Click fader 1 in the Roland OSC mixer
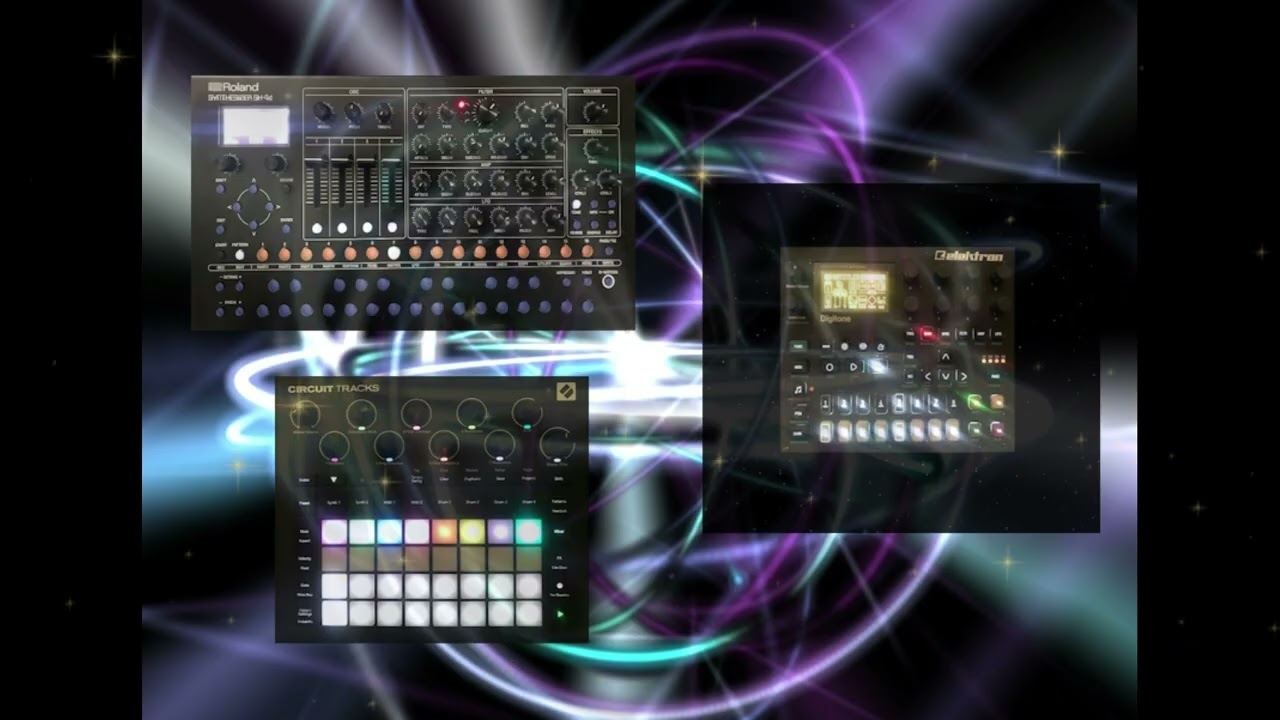1280x720 pixels. [316, 180]
